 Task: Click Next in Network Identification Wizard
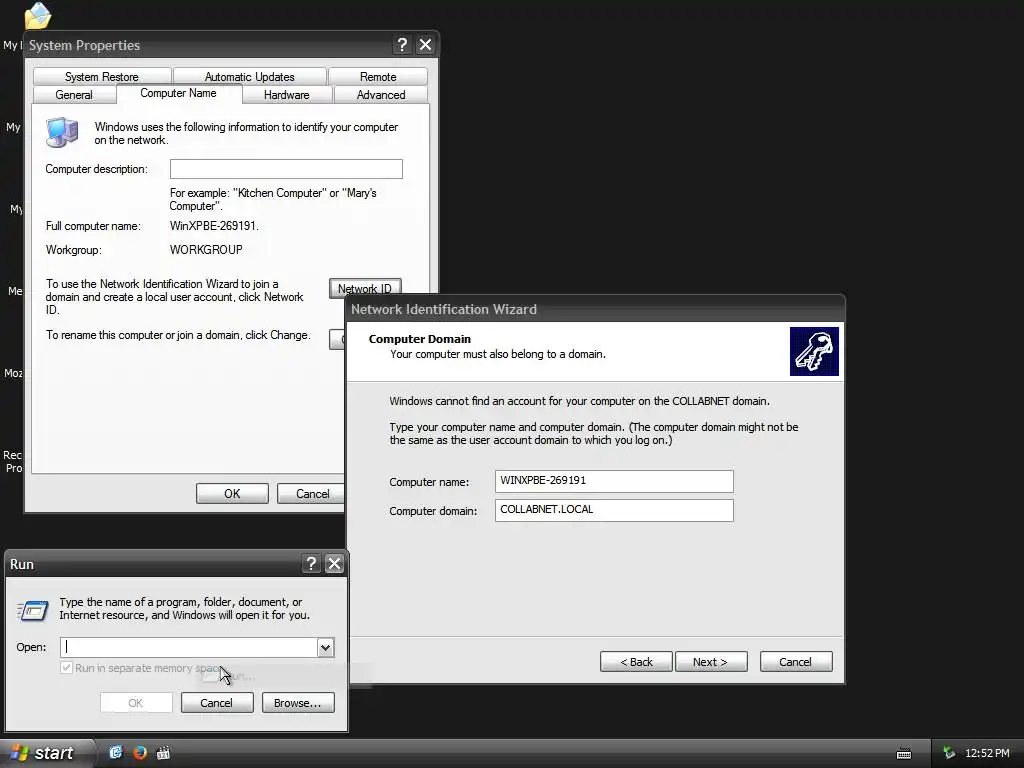(x=711, y=662)
